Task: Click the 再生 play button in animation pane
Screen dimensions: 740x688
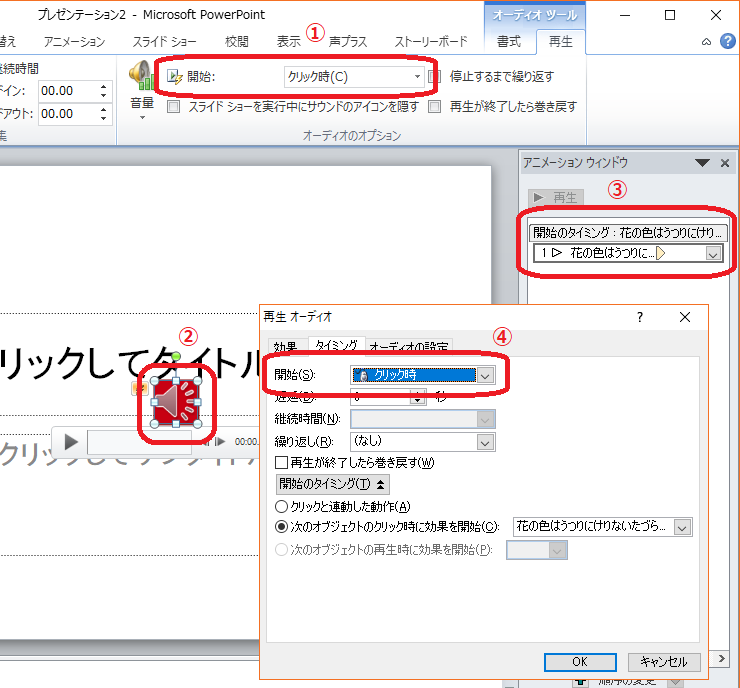Action: coord(556,197)
